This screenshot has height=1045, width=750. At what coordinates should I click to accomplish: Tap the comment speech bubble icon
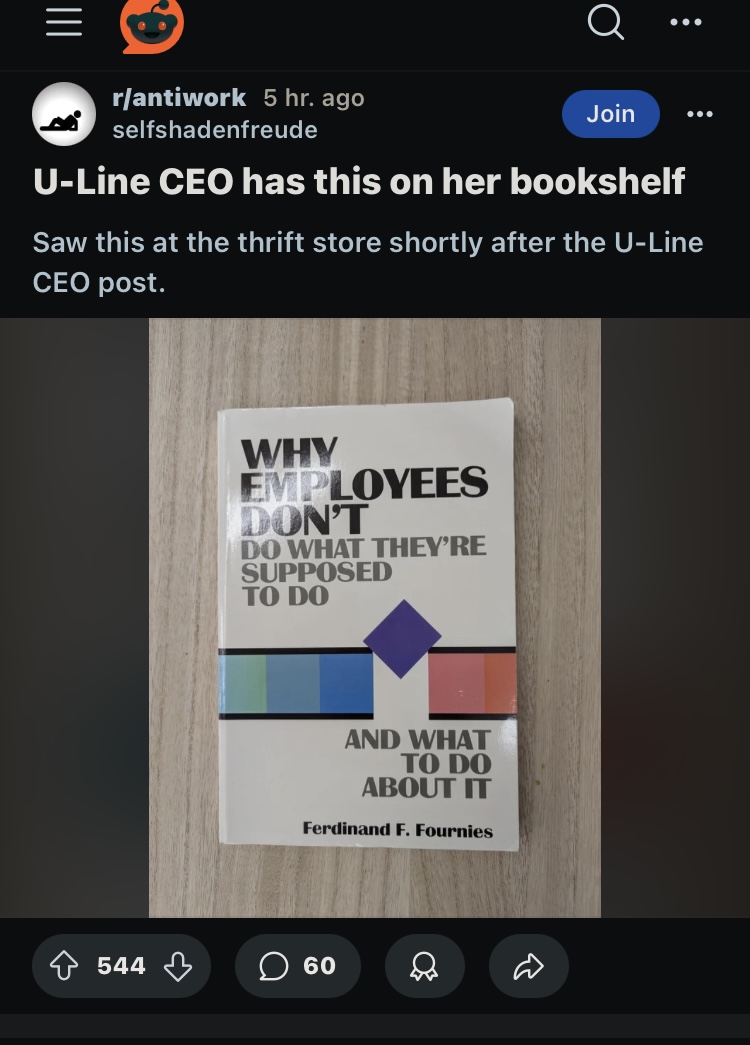tap(273, 966)
